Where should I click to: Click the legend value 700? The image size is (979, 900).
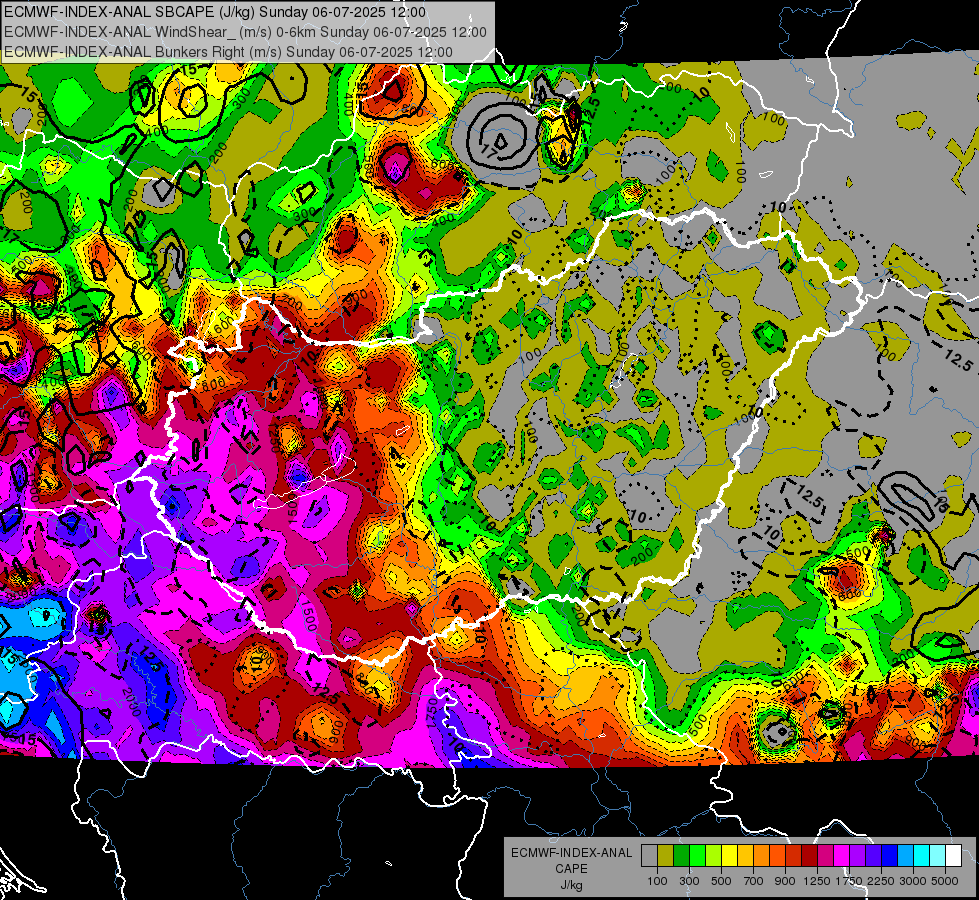754,881
